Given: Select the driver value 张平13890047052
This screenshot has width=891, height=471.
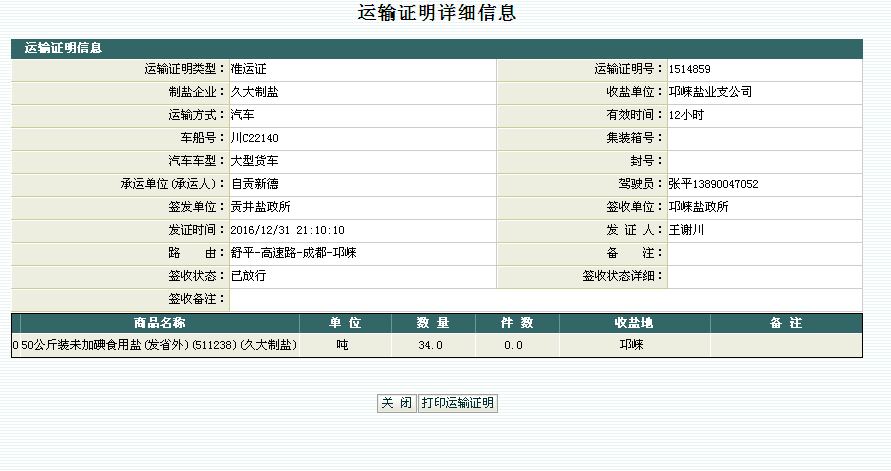Looking at the screenshot, I should tap(713, 184).
